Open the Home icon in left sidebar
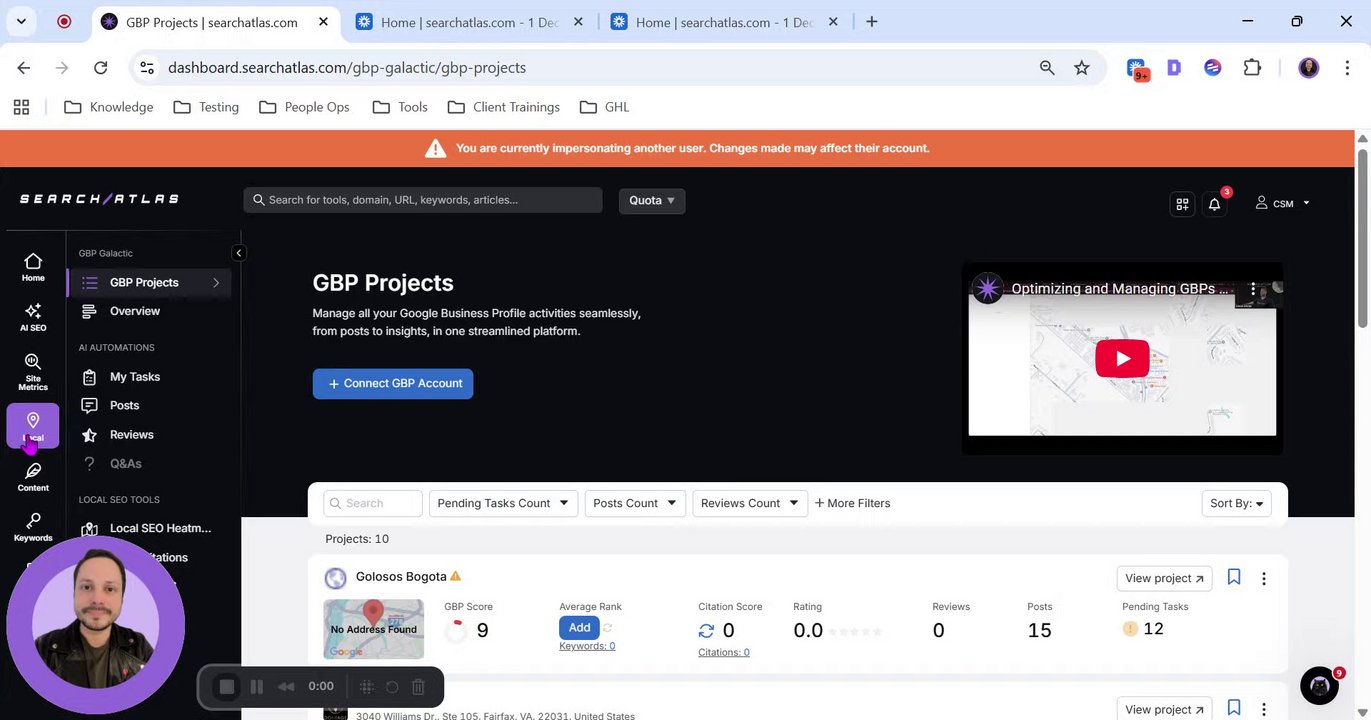The width and height of the screenshot is (1371, 720). tap(33, 267)
